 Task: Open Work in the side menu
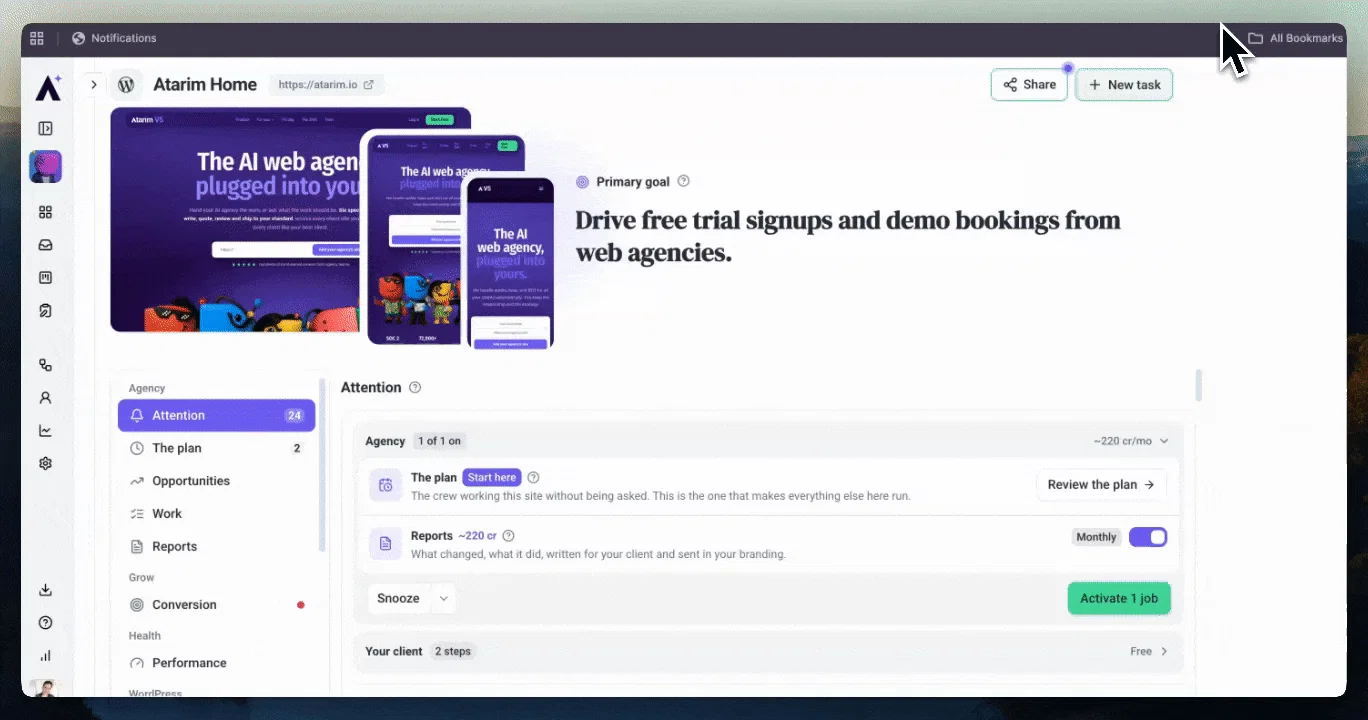click(x=216, y=514)
